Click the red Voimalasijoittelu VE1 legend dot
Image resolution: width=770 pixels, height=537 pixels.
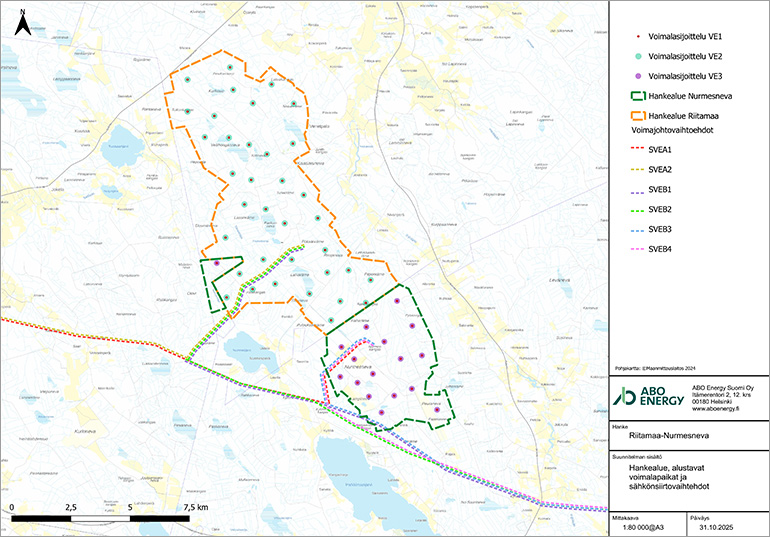(x=628, y=36)
